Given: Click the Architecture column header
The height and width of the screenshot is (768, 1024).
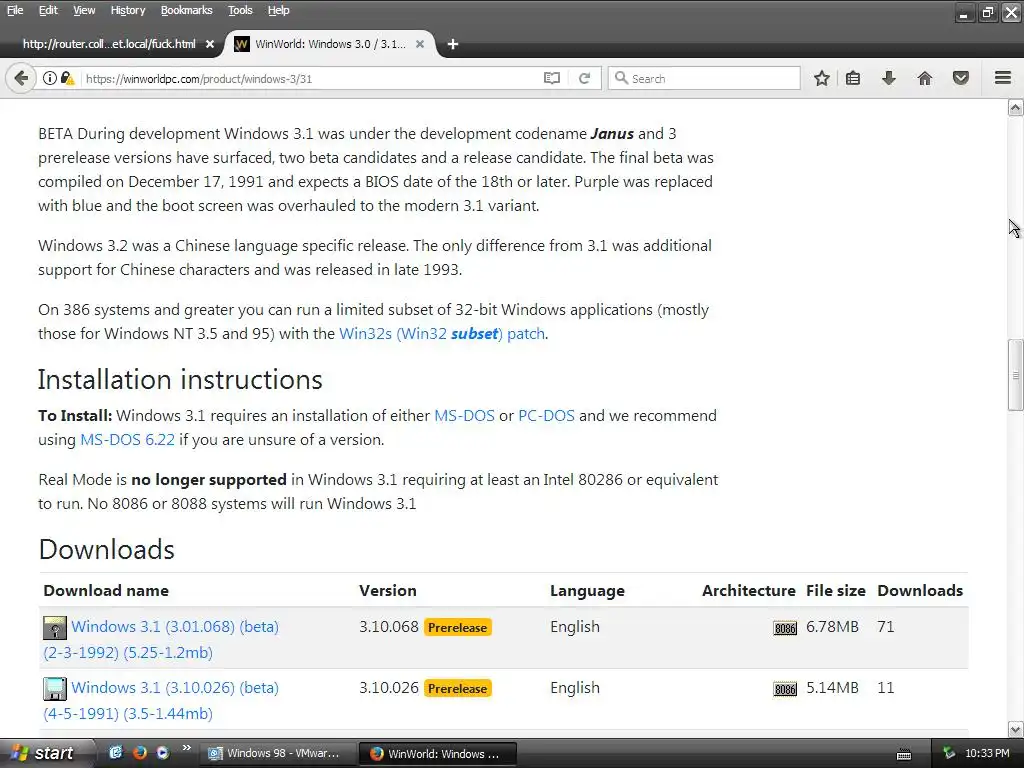Looking at the screenshot, I should coord(748,591).
